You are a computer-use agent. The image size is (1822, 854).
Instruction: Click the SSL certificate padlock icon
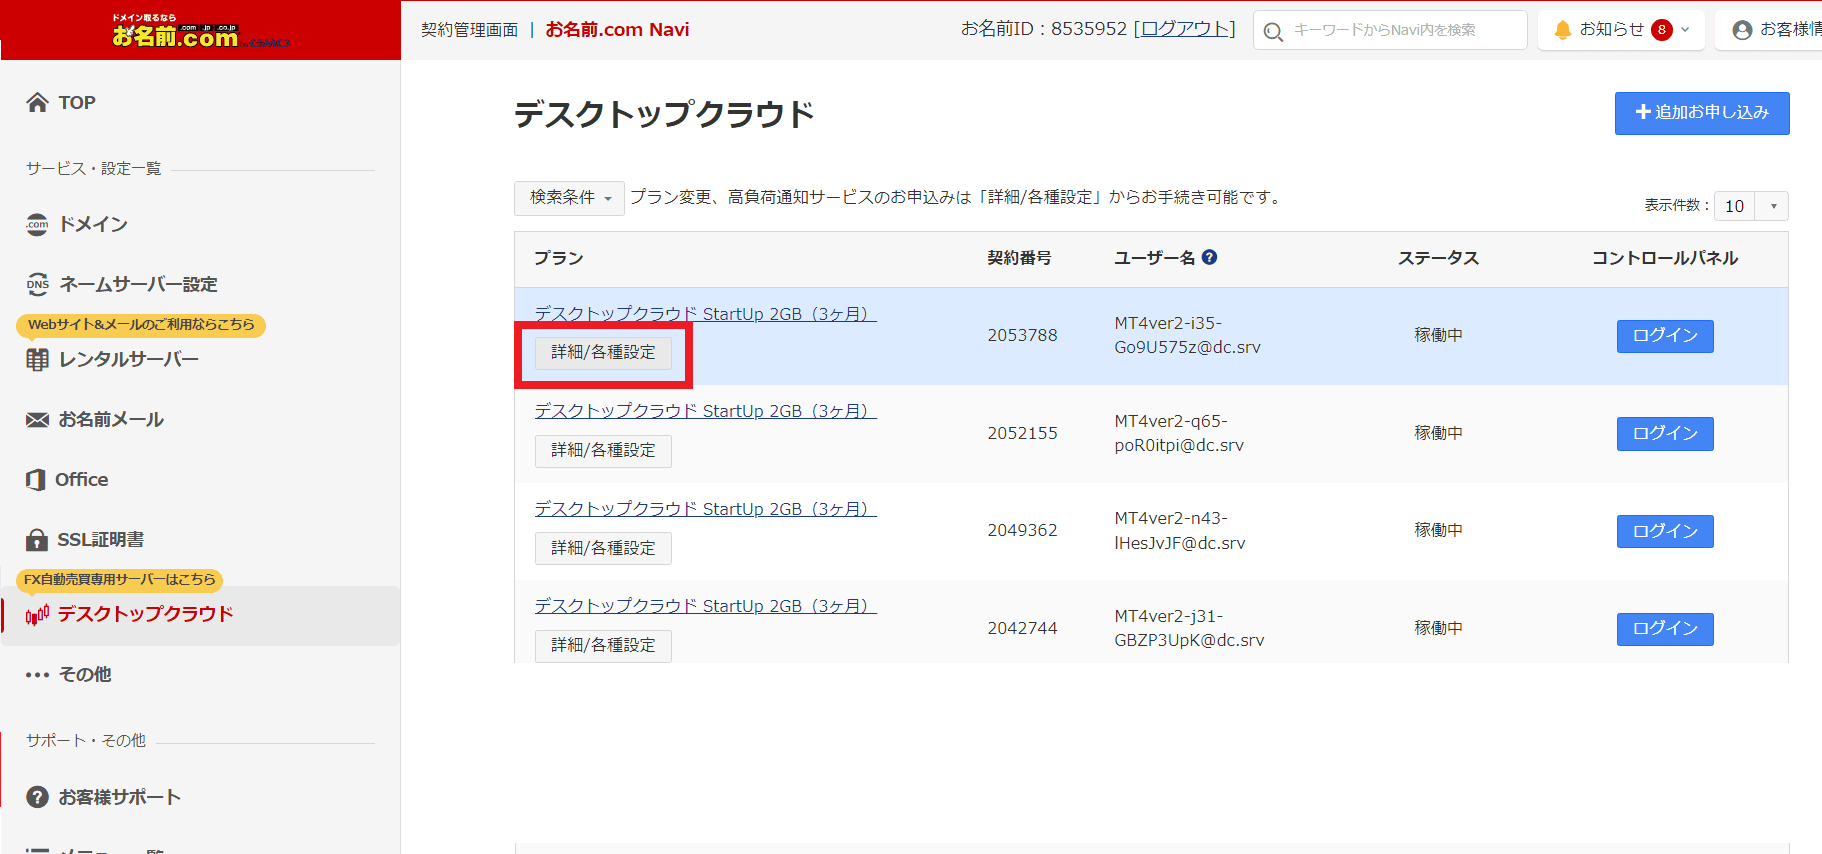pos(37,540)
